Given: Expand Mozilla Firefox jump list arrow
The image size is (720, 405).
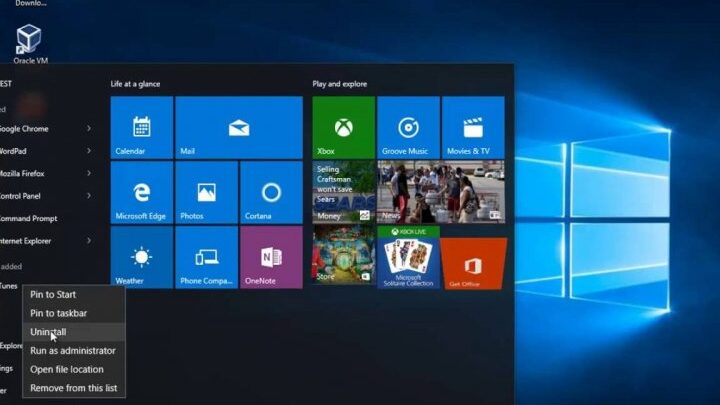Looking at the screenshot, I should tap(89, 173).
